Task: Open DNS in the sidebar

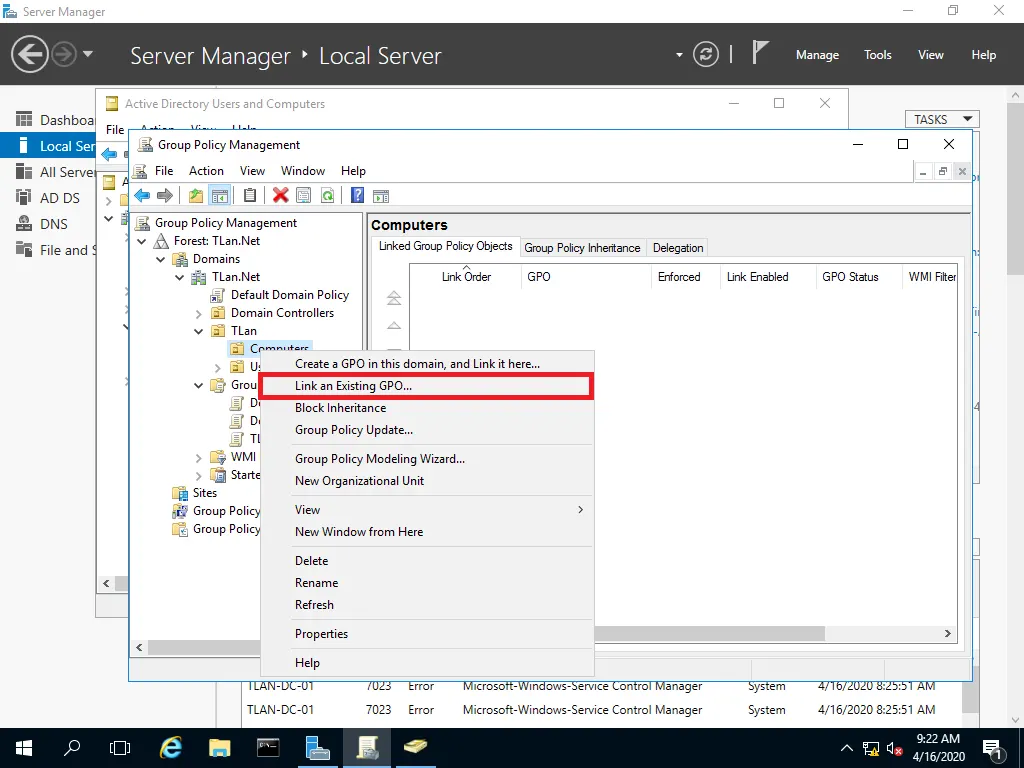Action: click(48, 224)
